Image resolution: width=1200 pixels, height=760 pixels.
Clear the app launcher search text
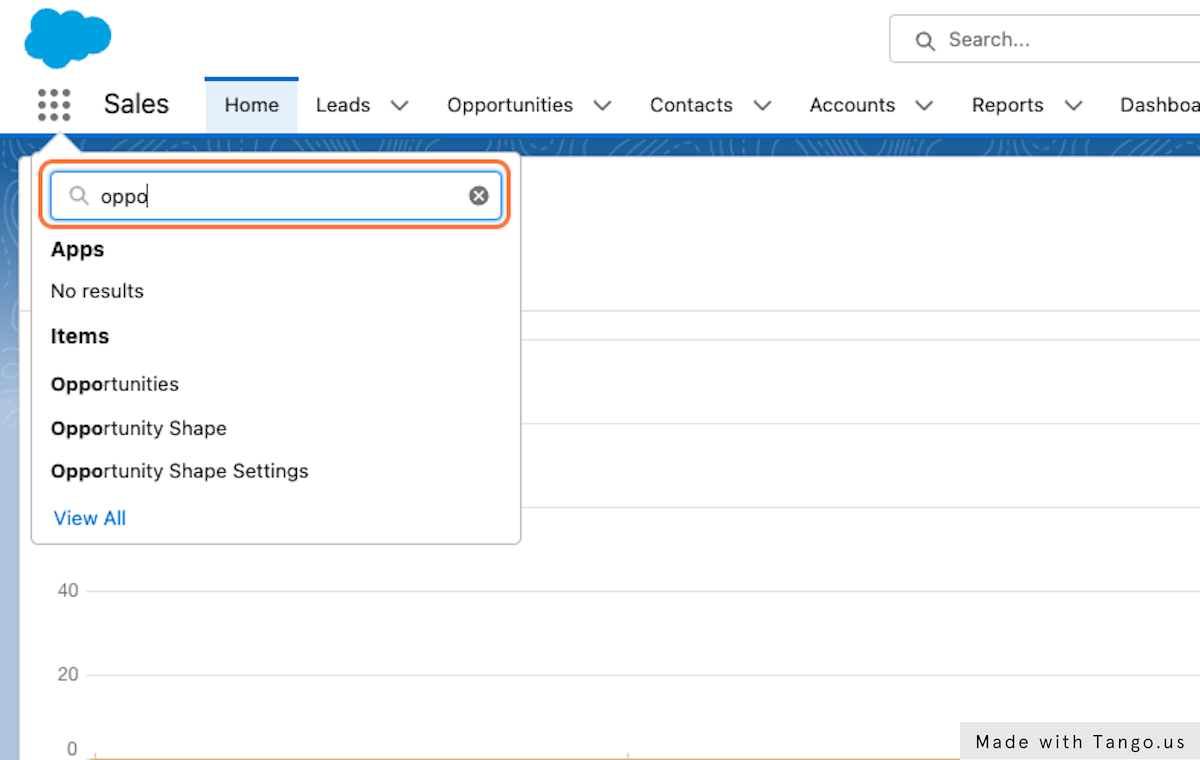pos(479,196)
